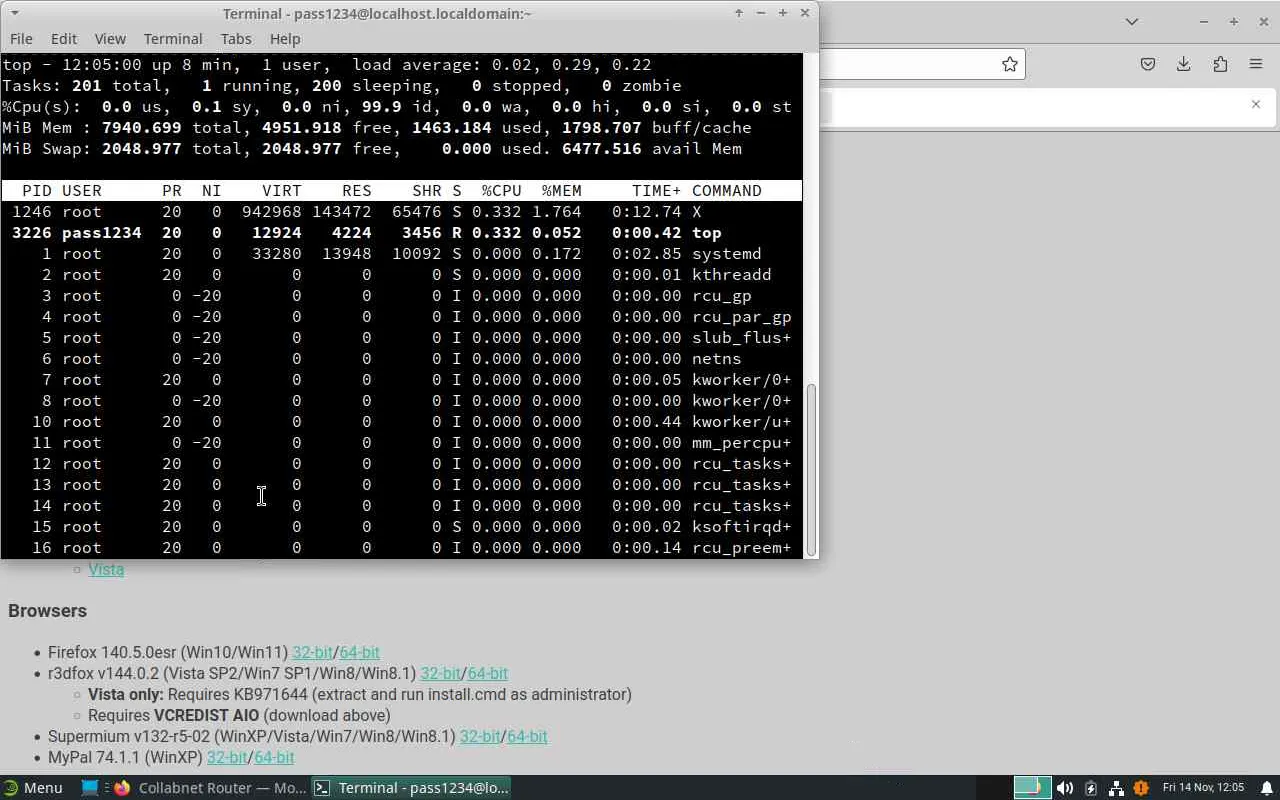Screen dimensions: 1280x800
Task: Open the Terminal File menu
Action: point(21,38)
